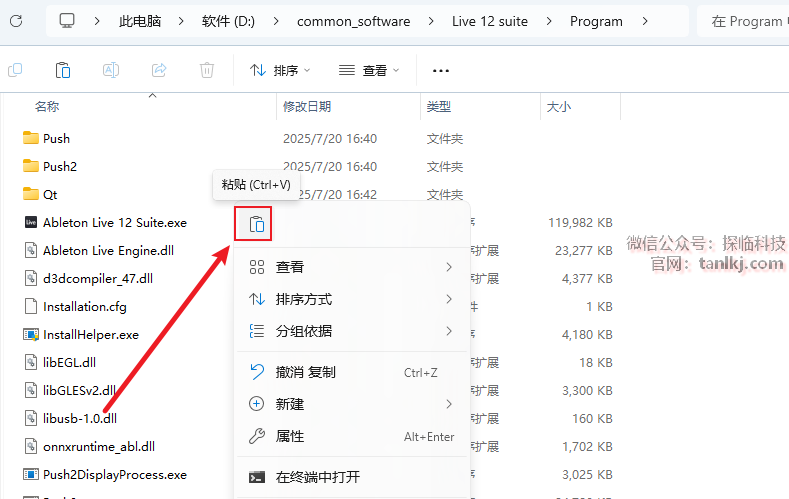Choose 撤消 复制 in context menu

(x=352, y=372)
